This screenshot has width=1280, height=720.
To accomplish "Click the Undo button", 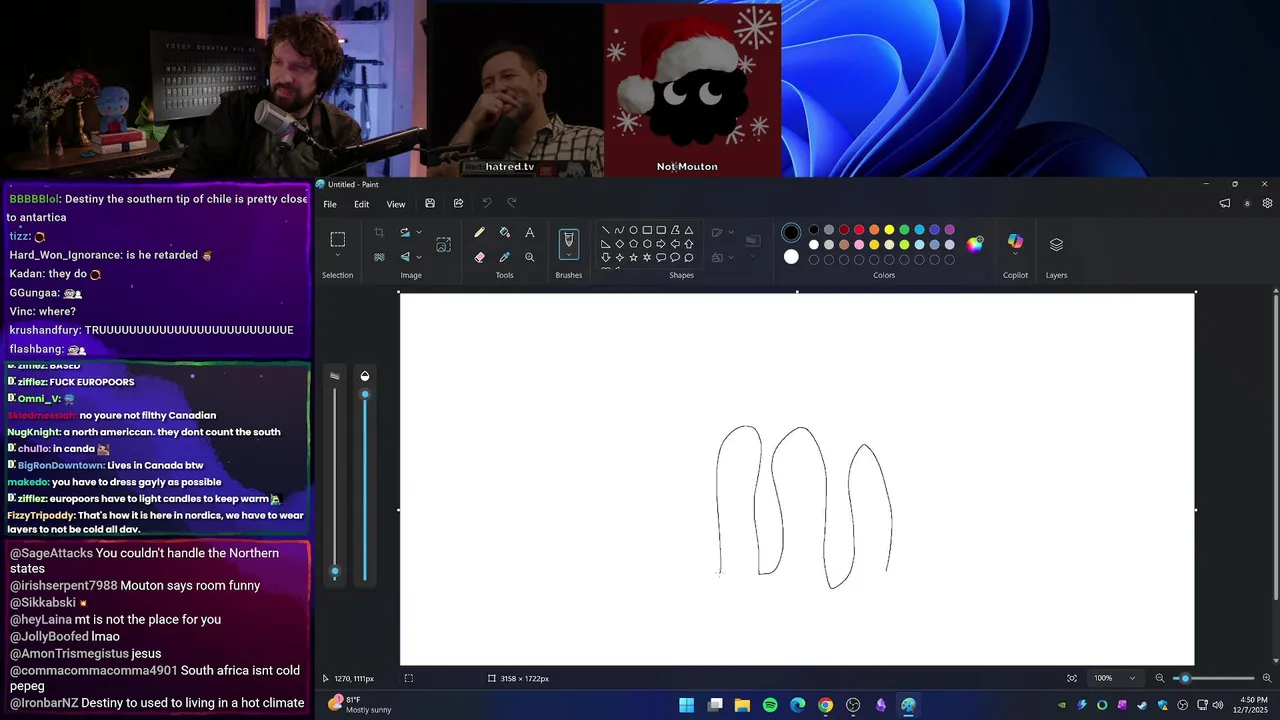I will point(487,204).
